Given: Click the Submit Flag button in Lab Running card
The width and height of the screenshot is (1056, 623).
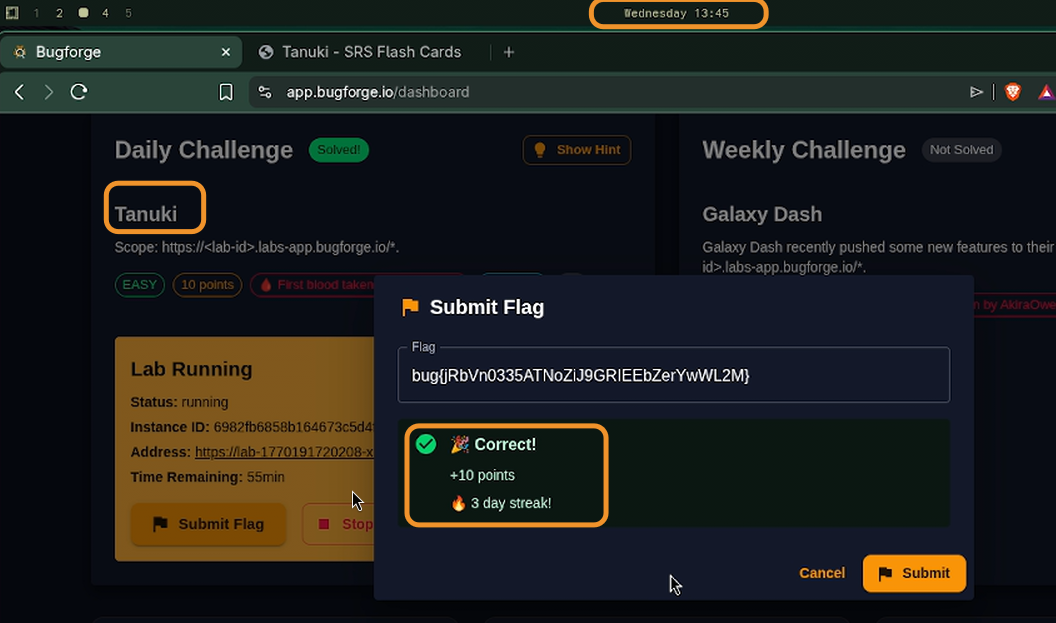Looking at the screenshot, I should (208, 524).
